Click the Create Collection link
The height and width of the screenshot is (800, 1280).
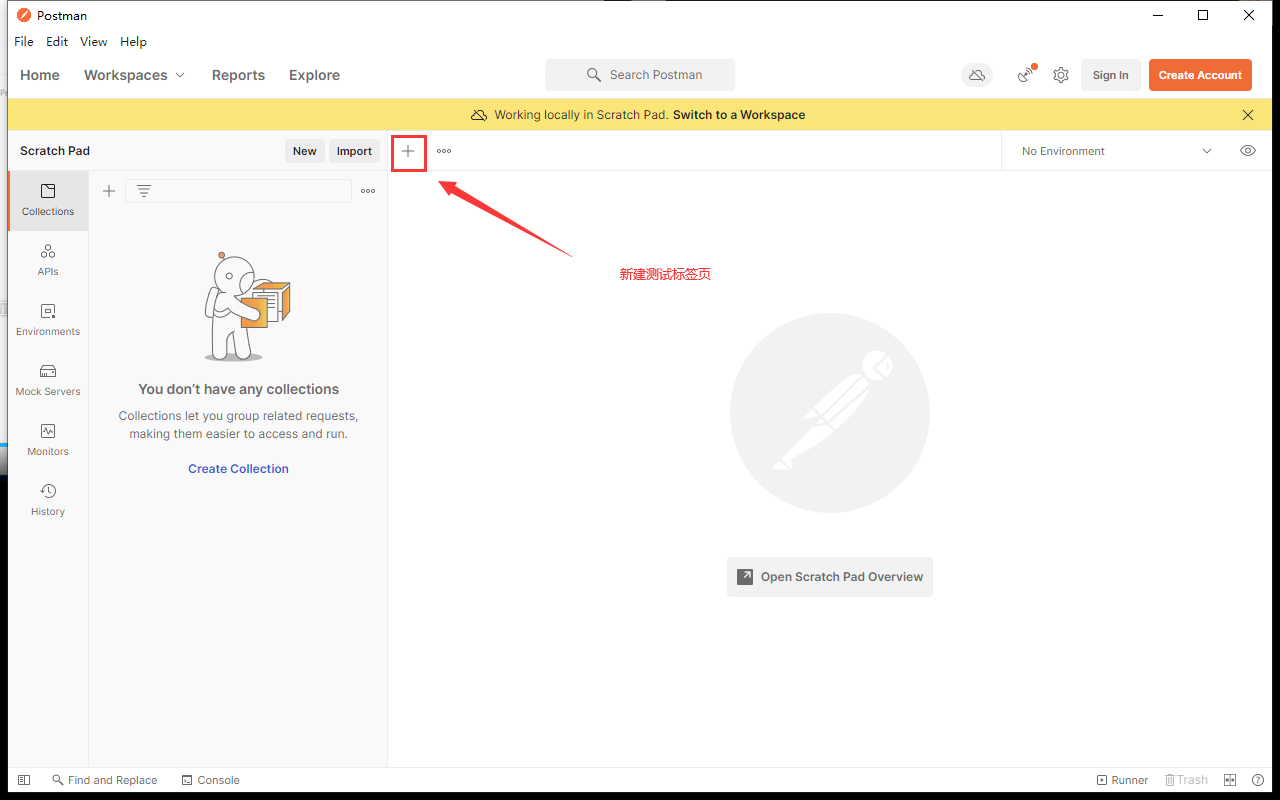(x=238, y=469)
